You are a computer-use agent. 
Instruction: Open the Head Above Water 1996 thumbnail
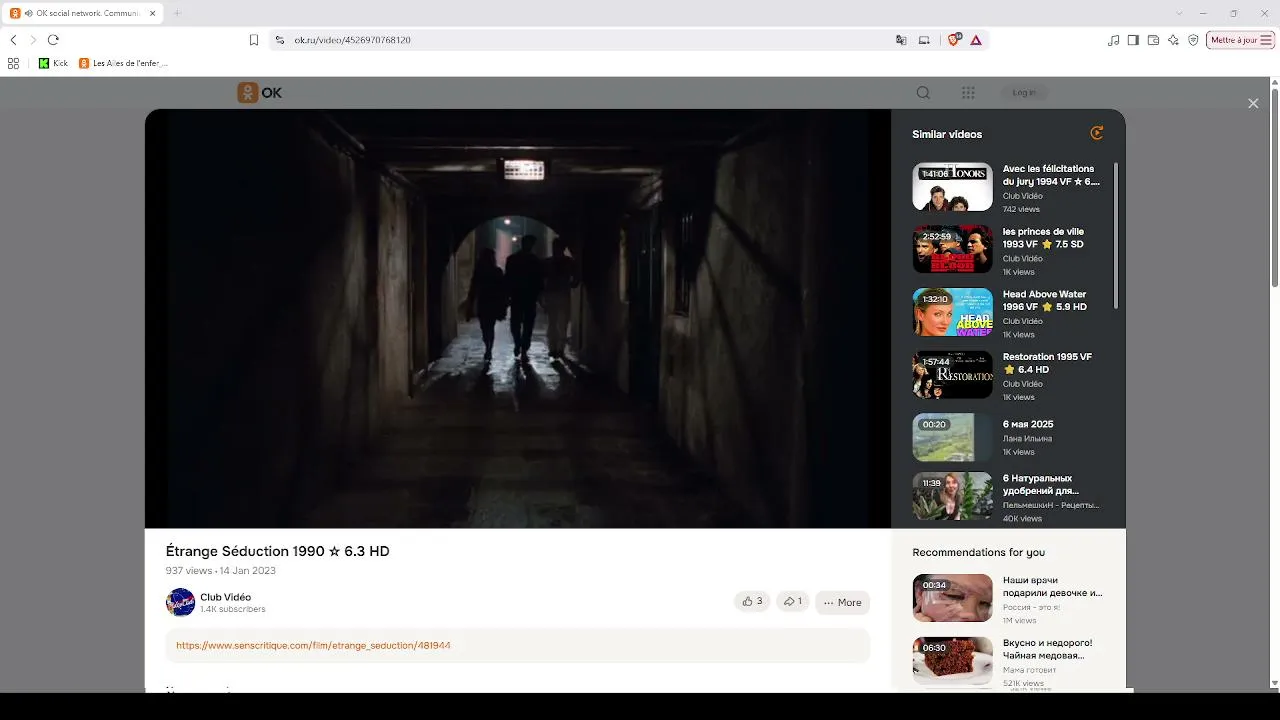click(952, 312)
